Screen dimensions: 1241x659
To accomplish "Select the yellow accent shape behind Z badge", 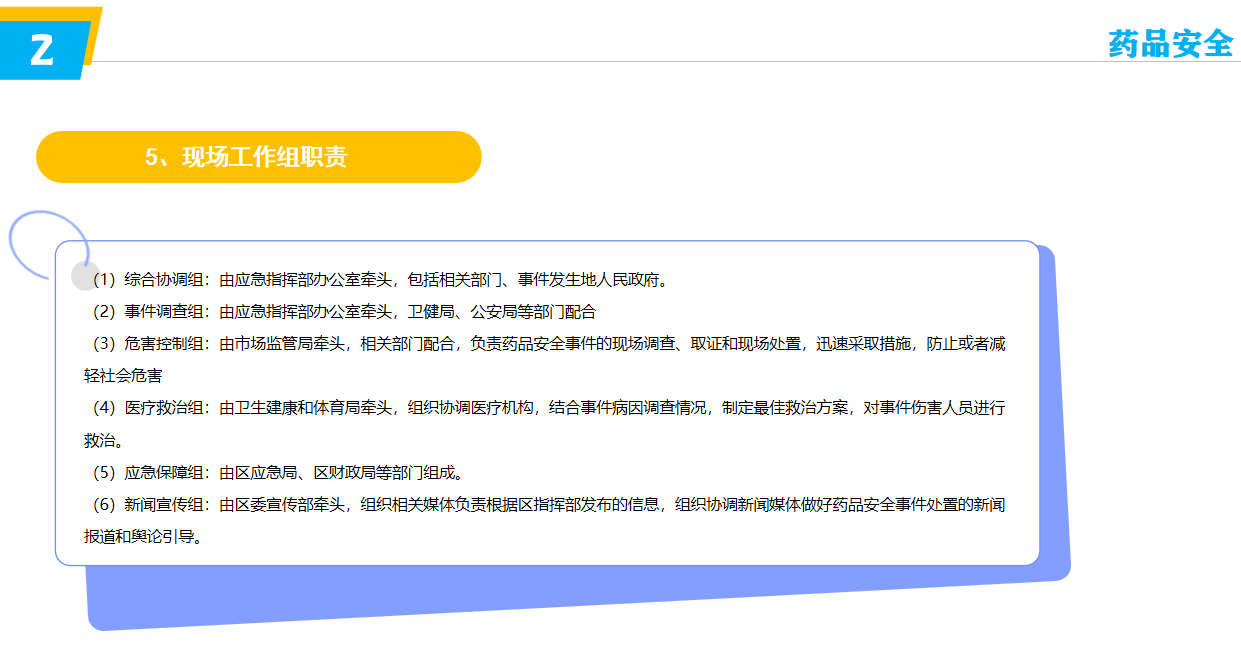I will (94, 28).
